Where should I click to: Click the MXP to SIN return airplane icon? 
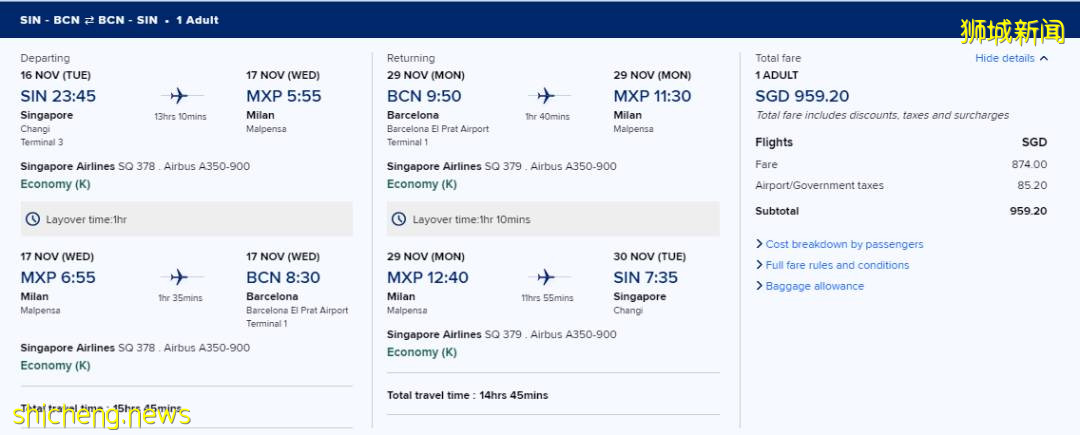[x=546, y=277]
